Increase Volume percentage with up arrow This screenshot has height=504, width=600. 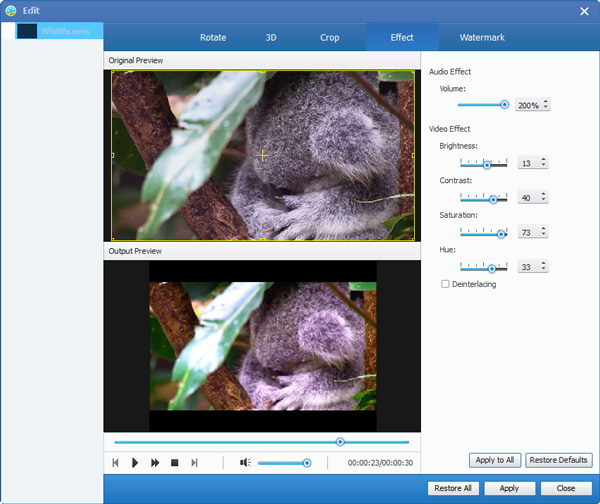click(546, 102)
